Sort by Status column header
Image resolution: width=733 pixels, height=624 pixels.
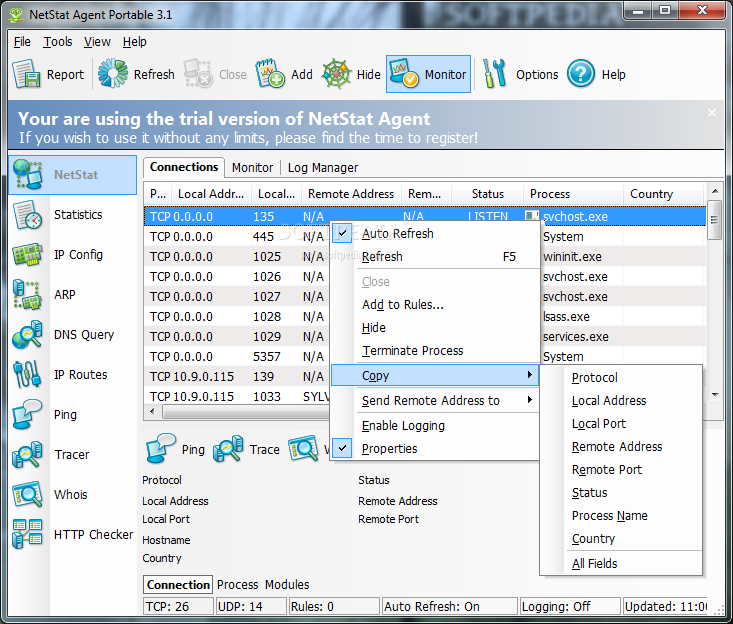tap(488, 194)
